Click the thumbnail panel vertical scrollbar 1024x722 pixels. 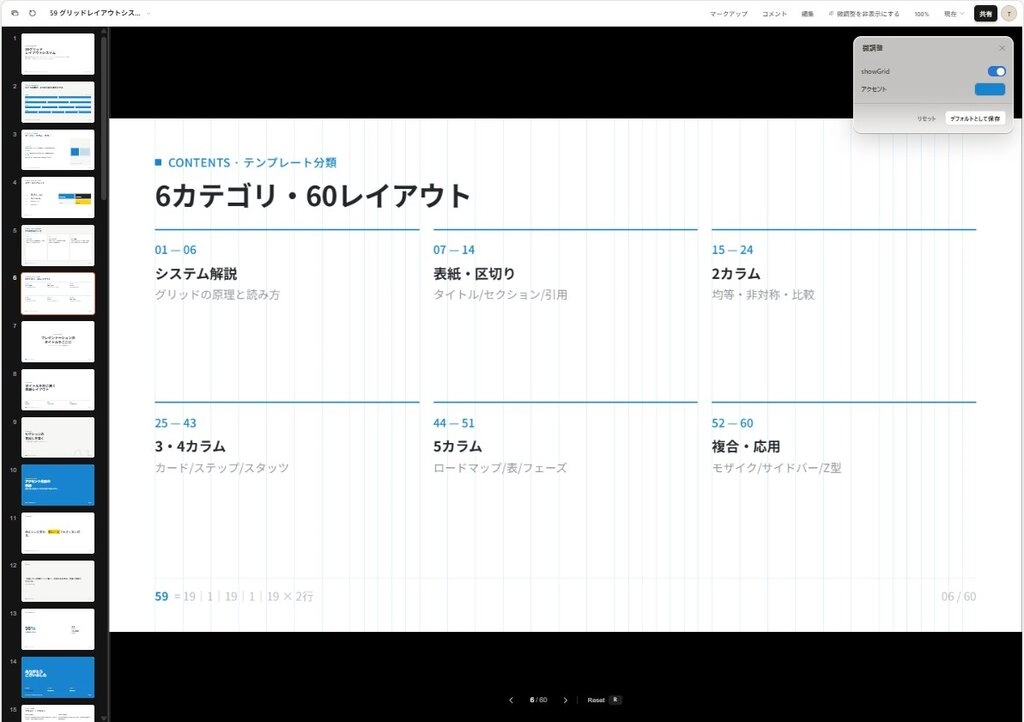tap(104, 118)
